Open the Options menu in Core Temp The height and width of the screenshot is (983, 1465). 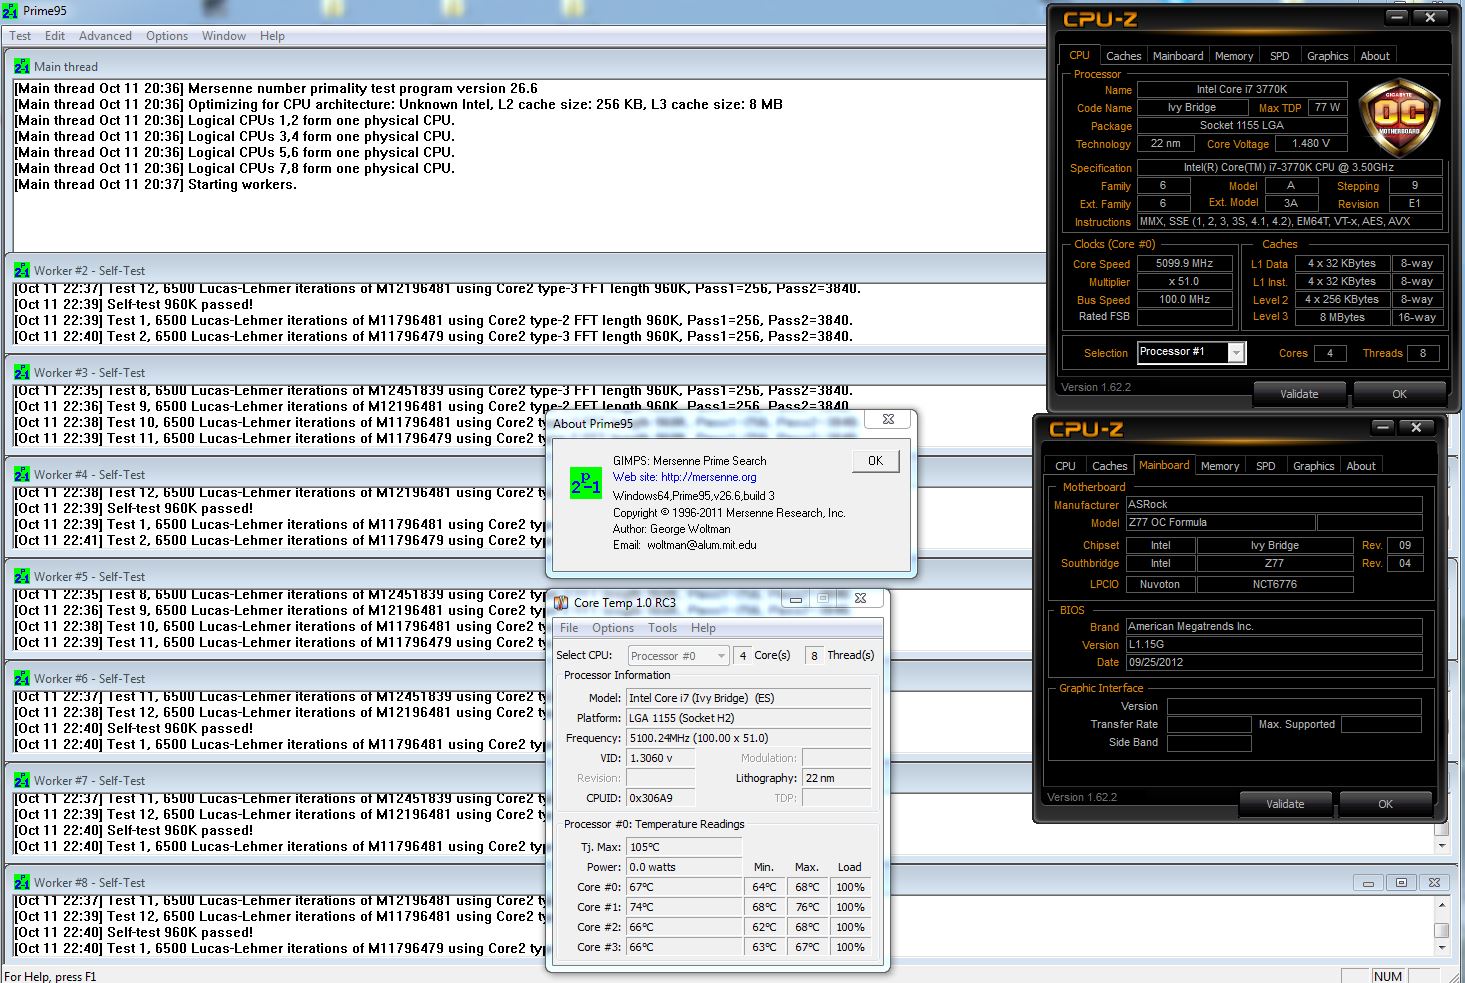(x=612, y=628)
